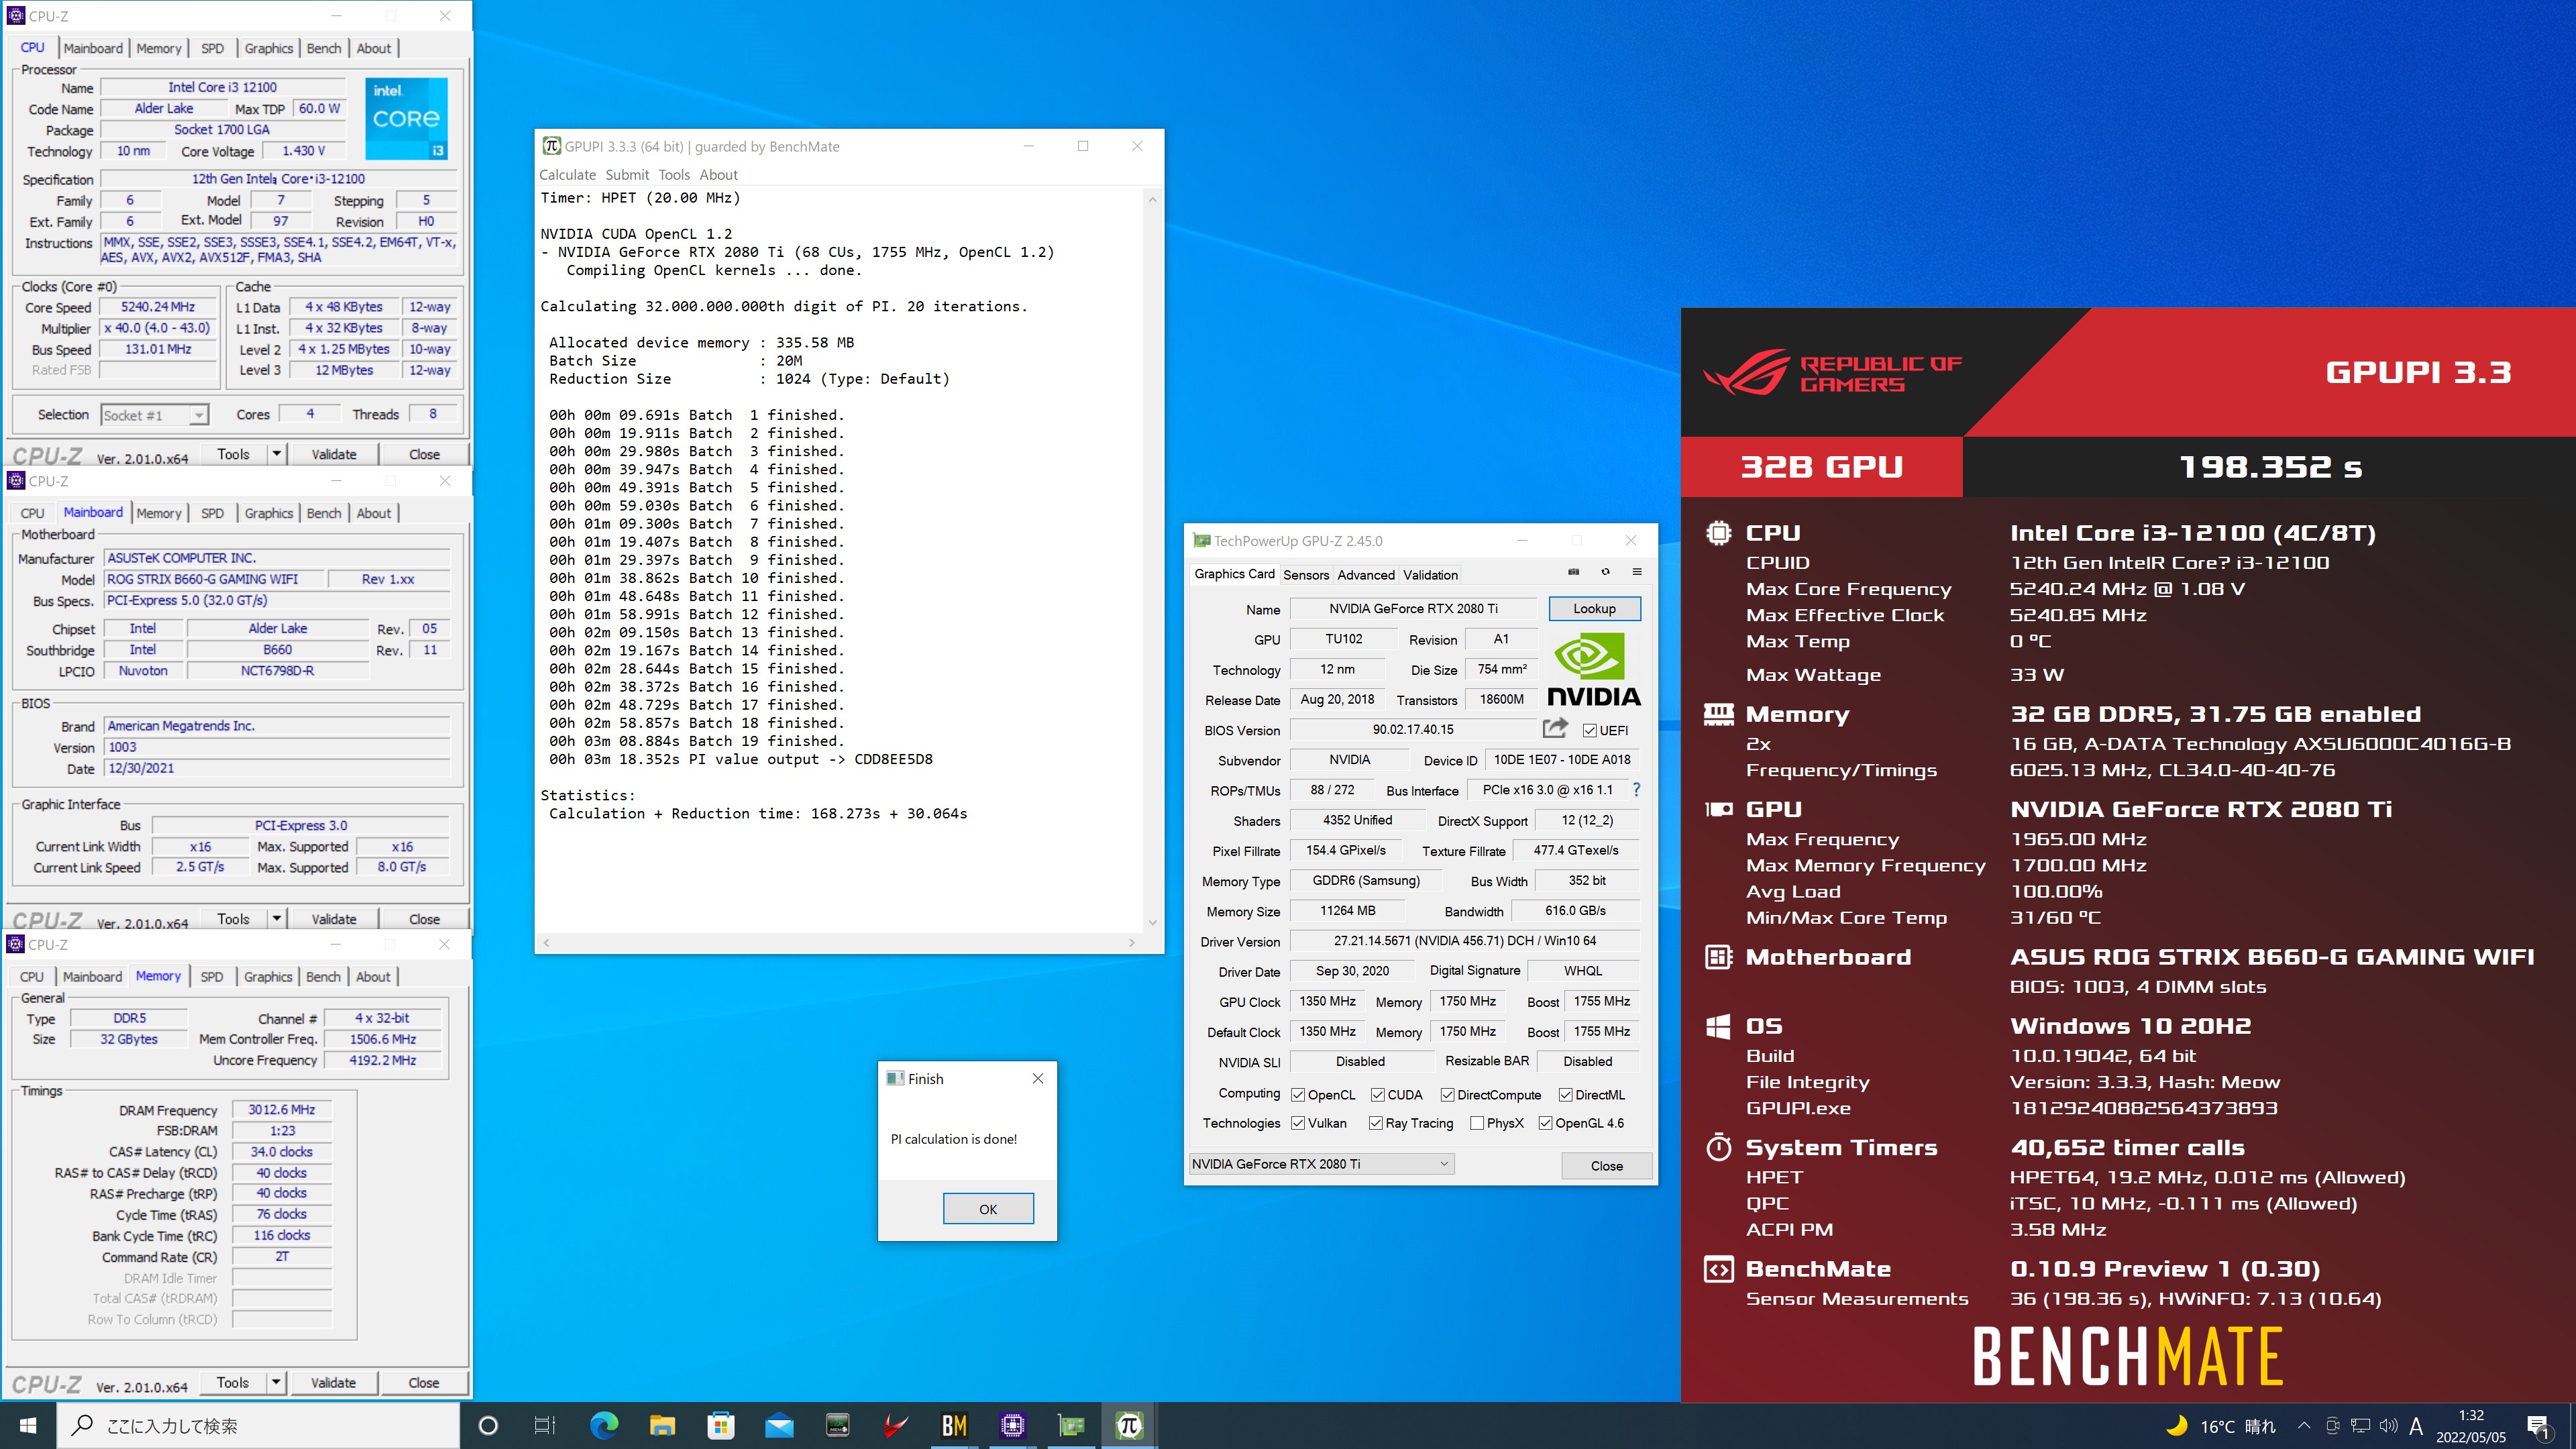Open the notification center icon
Screen dimensions: 2576x1449
pos(2538,1426)
